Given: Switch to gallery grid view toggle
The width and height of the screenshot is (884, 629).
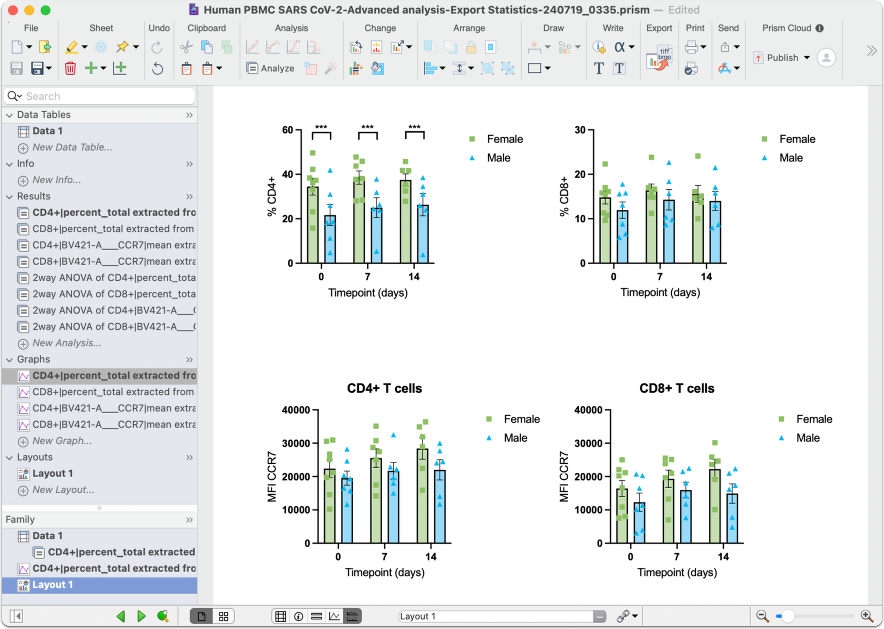Looking at the screenshot, I should (x=223, y=616).
